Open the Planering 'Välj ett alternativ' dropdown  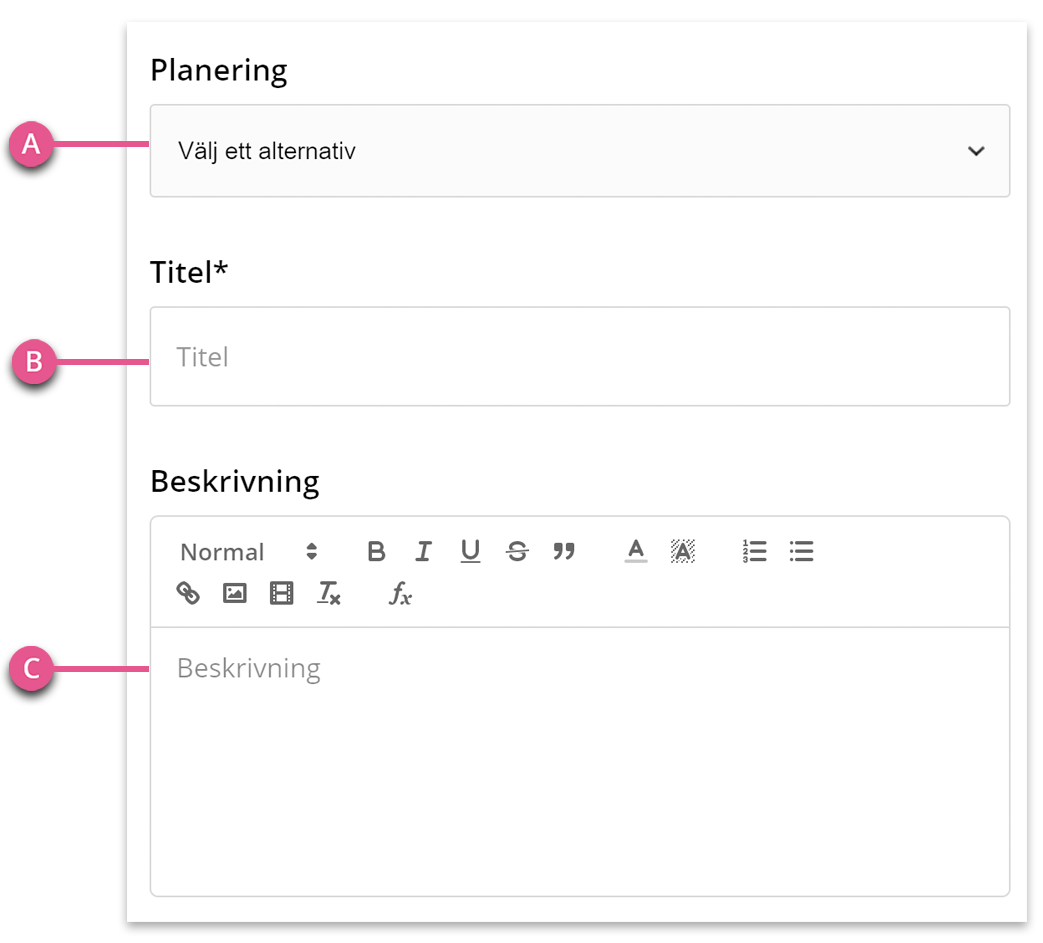pos(580,151)
